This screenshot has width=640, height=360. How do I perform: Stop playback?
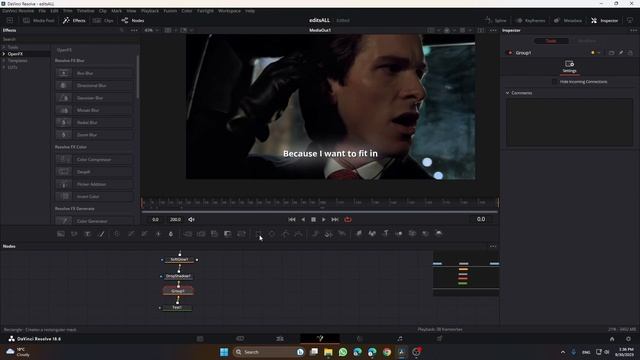(x=313, y=220)
